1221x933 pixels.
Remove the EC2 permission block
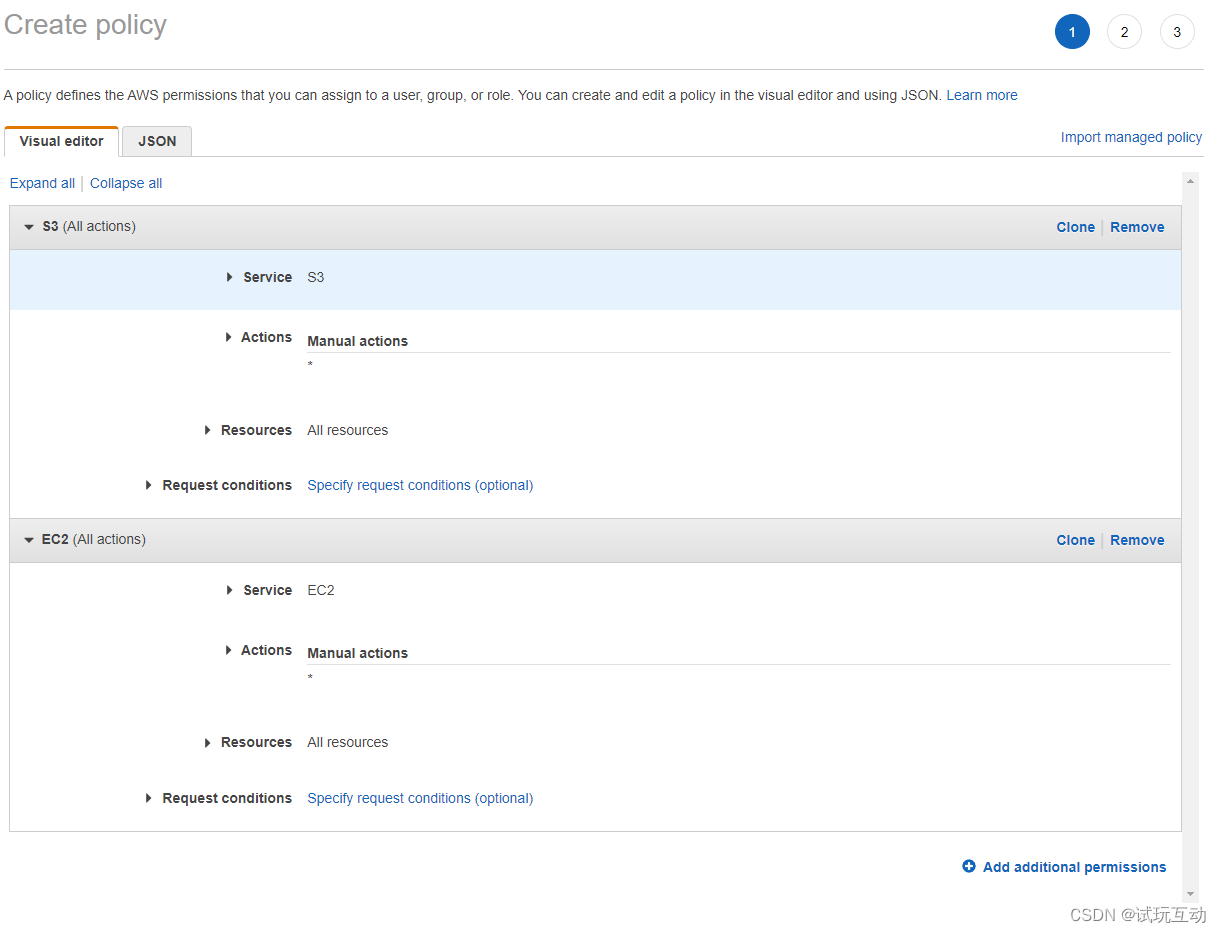[1137, 540]
